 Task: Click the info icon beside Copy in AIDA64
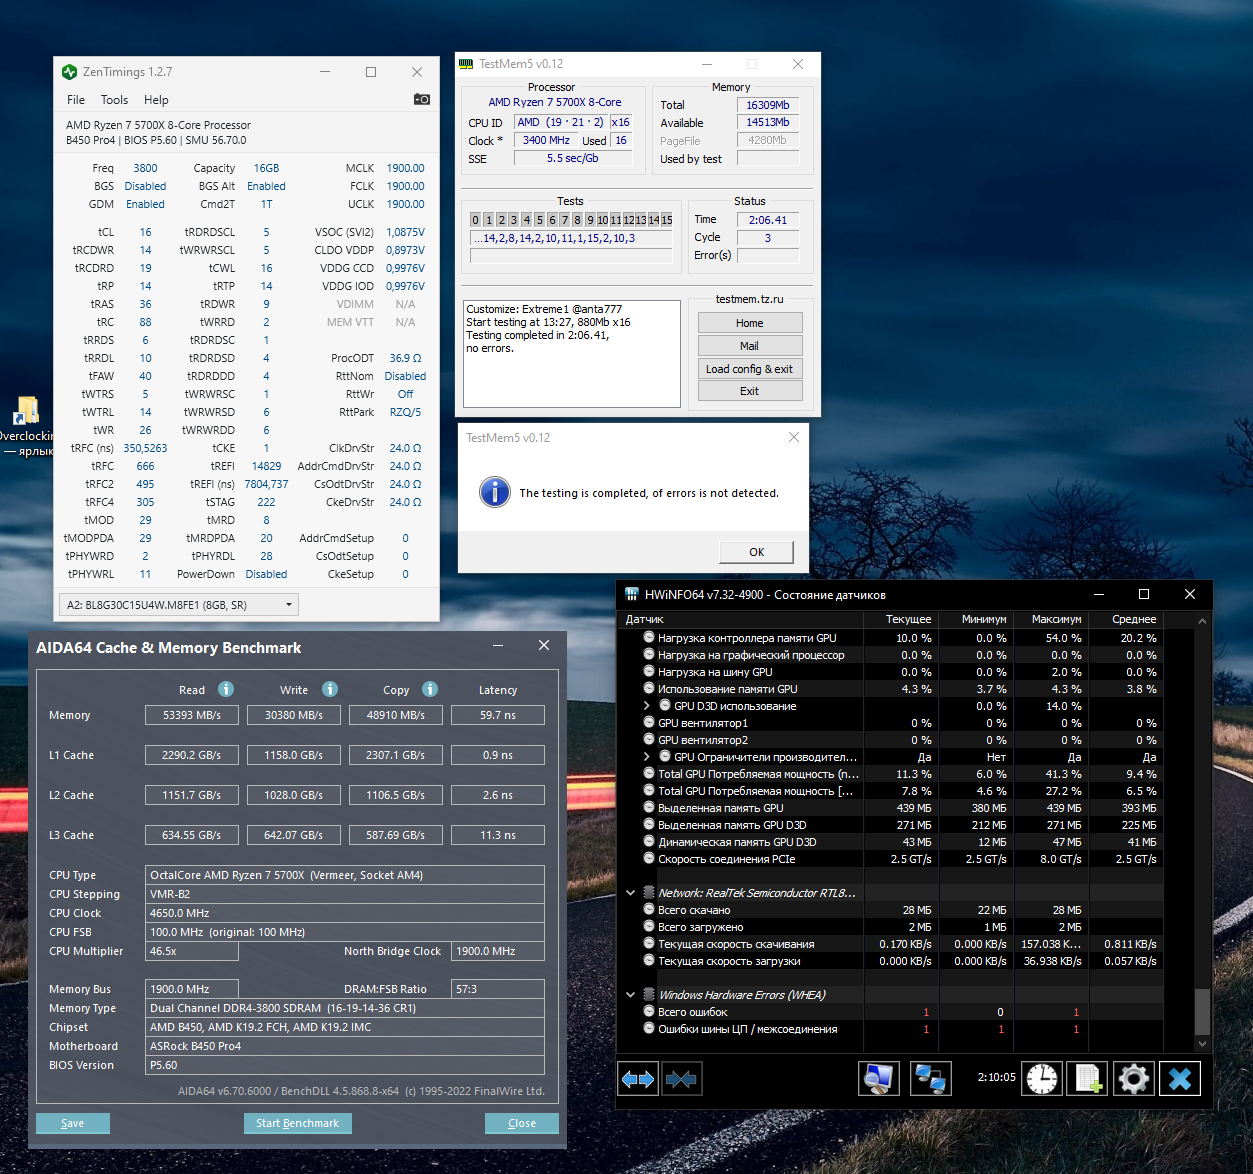point(430,689)
